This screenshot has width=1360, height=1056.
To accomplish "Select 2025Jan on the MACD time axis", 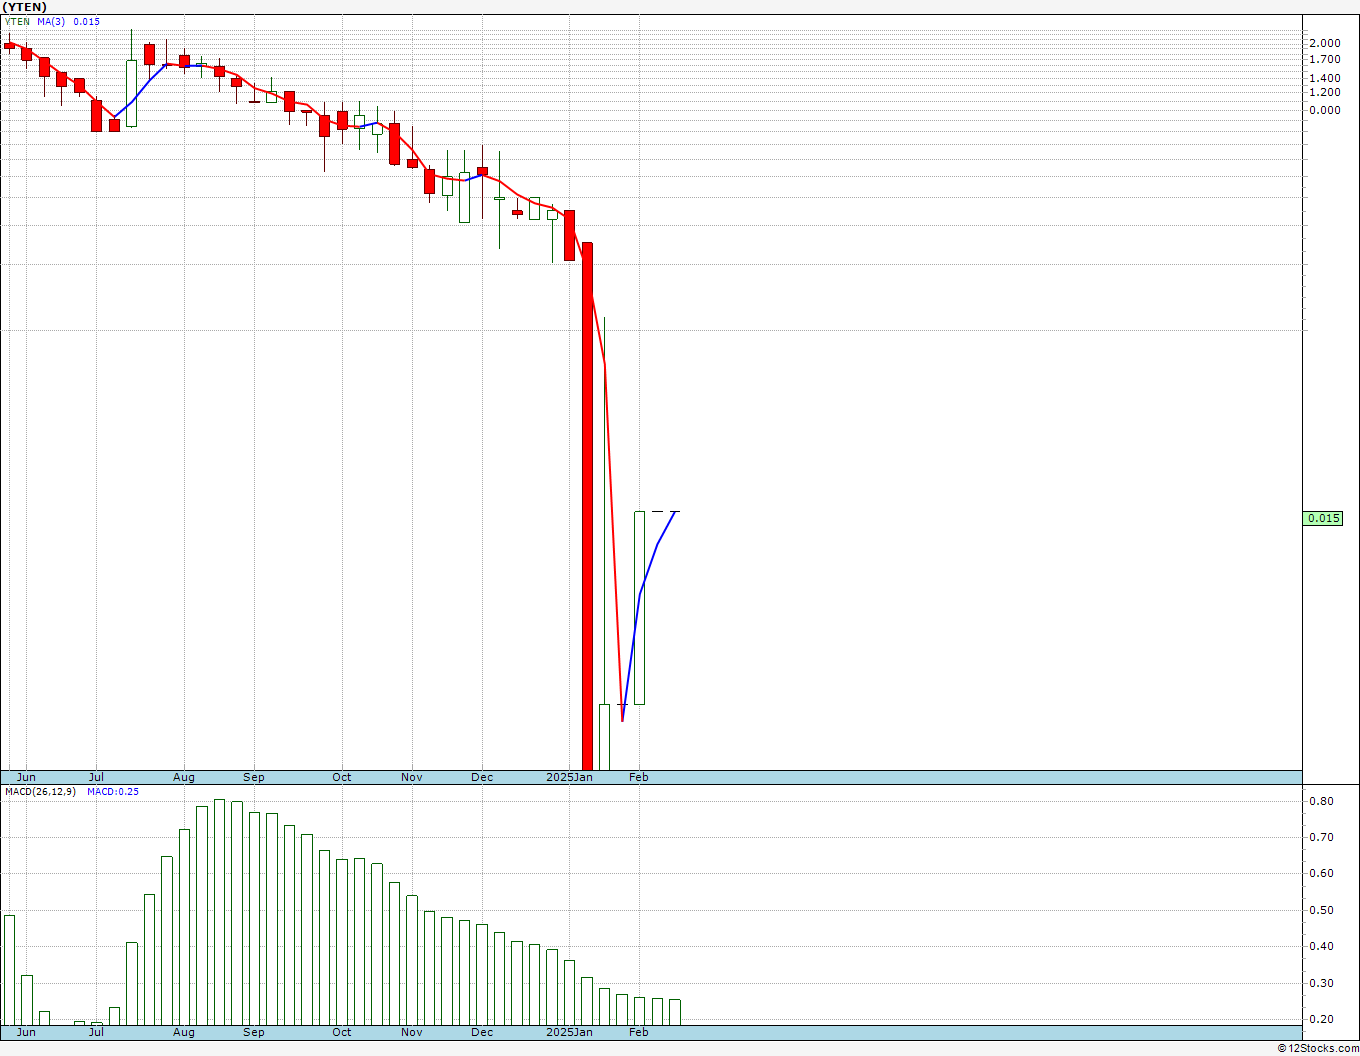I will point(570,1032).
